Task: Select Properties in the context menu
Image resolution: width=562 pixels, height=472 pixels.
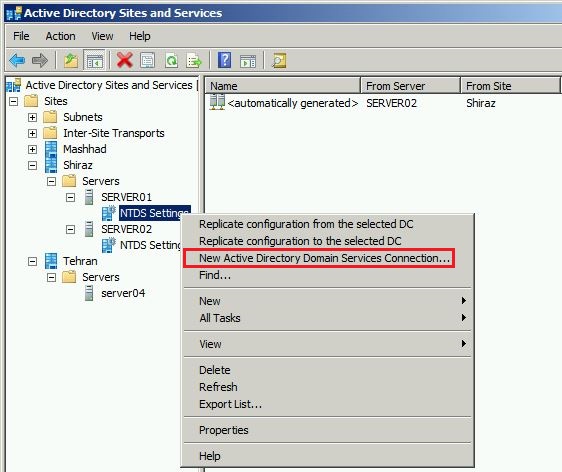Action: (224, 430)
